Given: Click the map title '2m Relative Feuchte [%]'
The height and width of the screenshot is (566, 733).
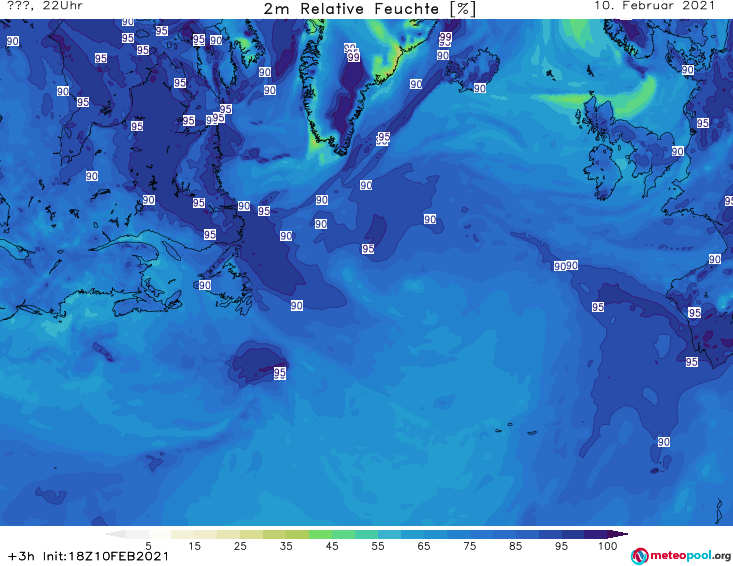Looking at the screenshot, I should (x=369, y=9).
